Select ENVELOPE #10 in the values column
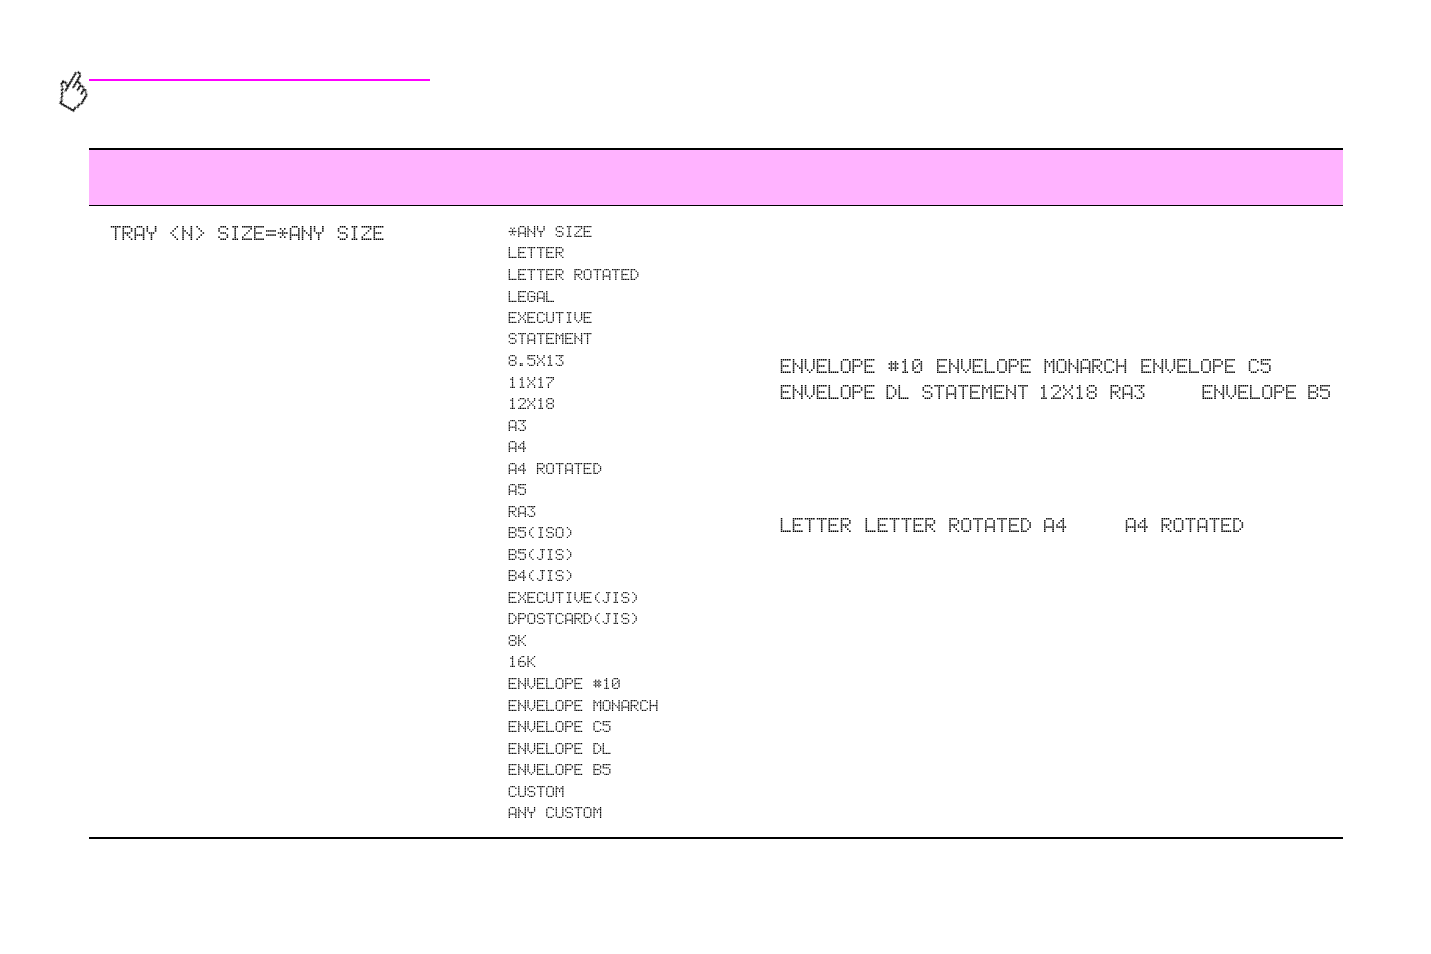Viewport: 1431px width, 954px height. tap(563, 684)
